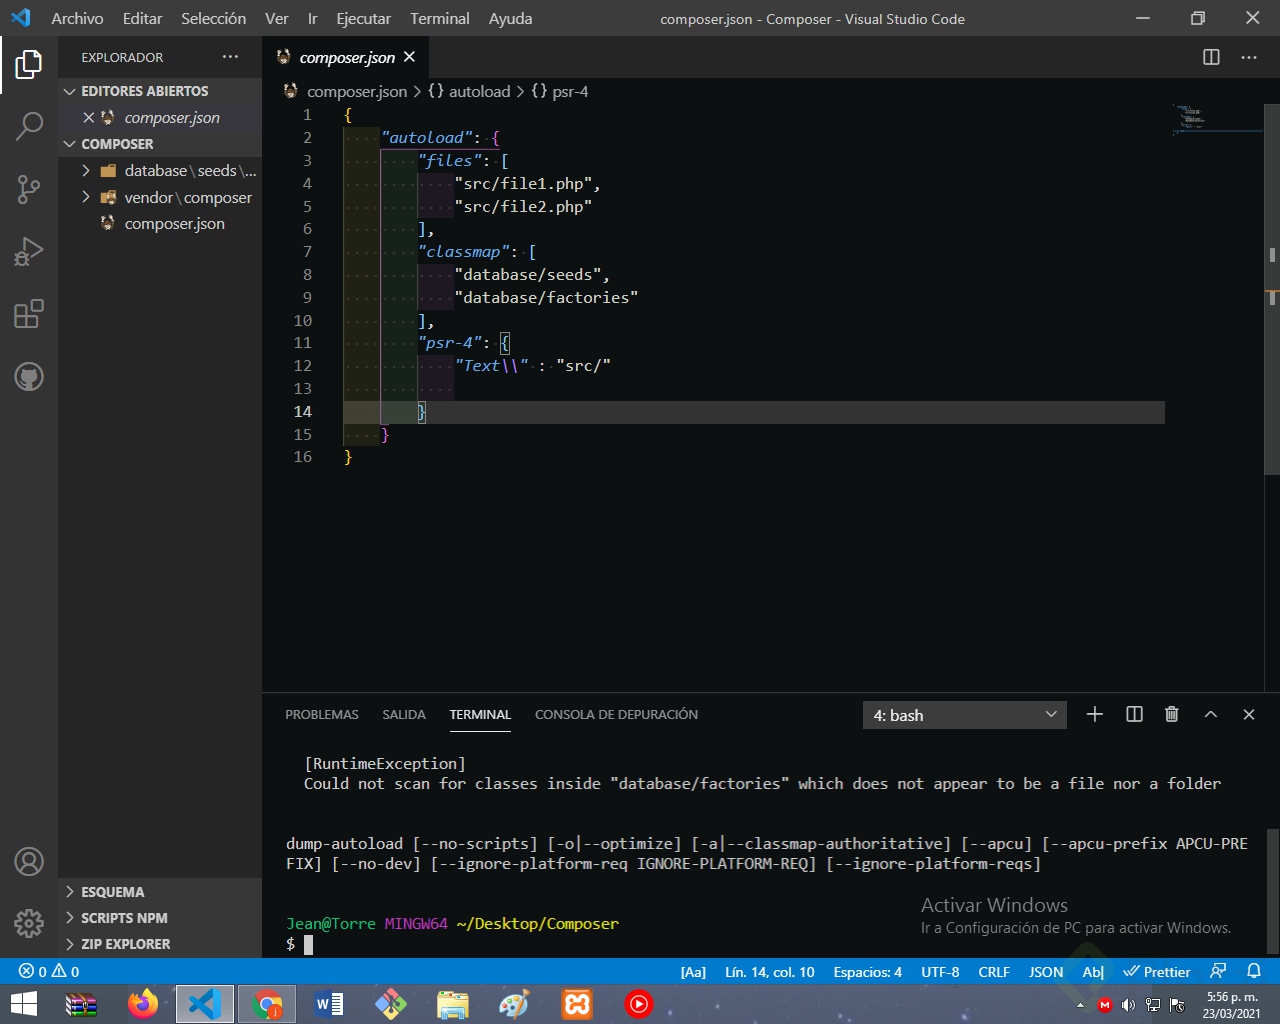Expand the SCRIPTS NPM section

point(124,918)
